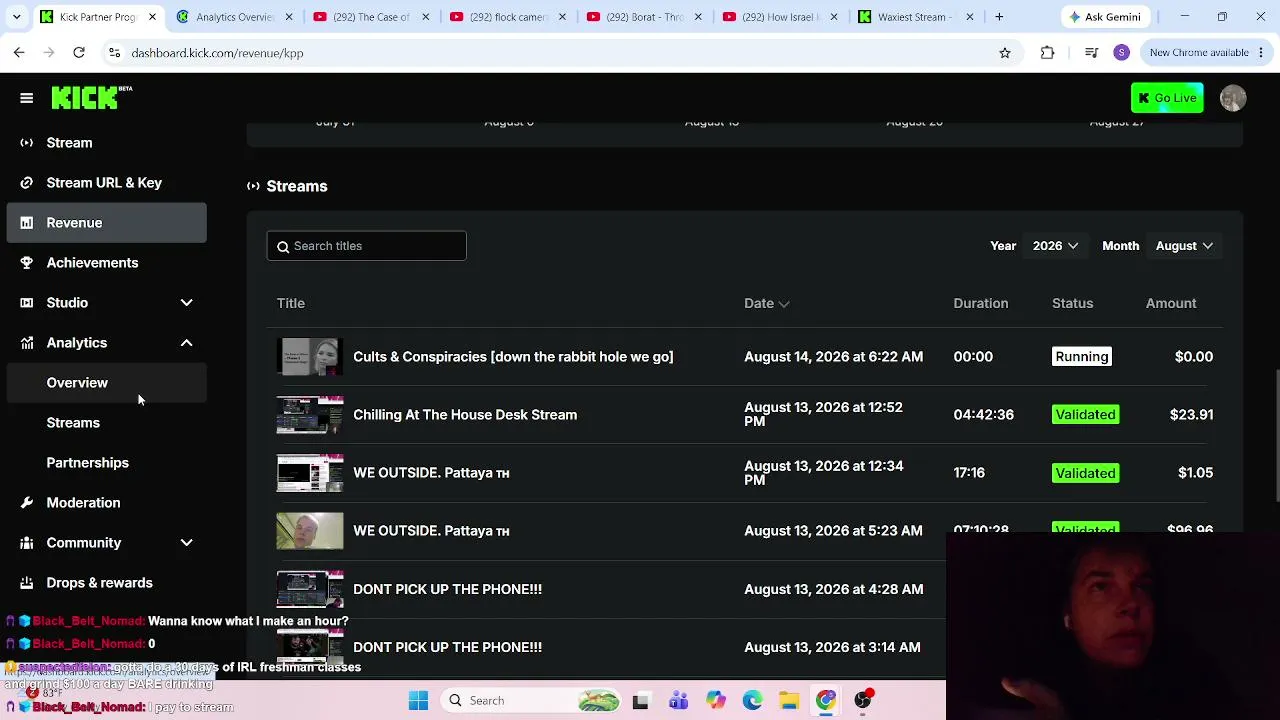
Task: Open the Chrome extensions puzzle icon
Action: (1047, 53)
